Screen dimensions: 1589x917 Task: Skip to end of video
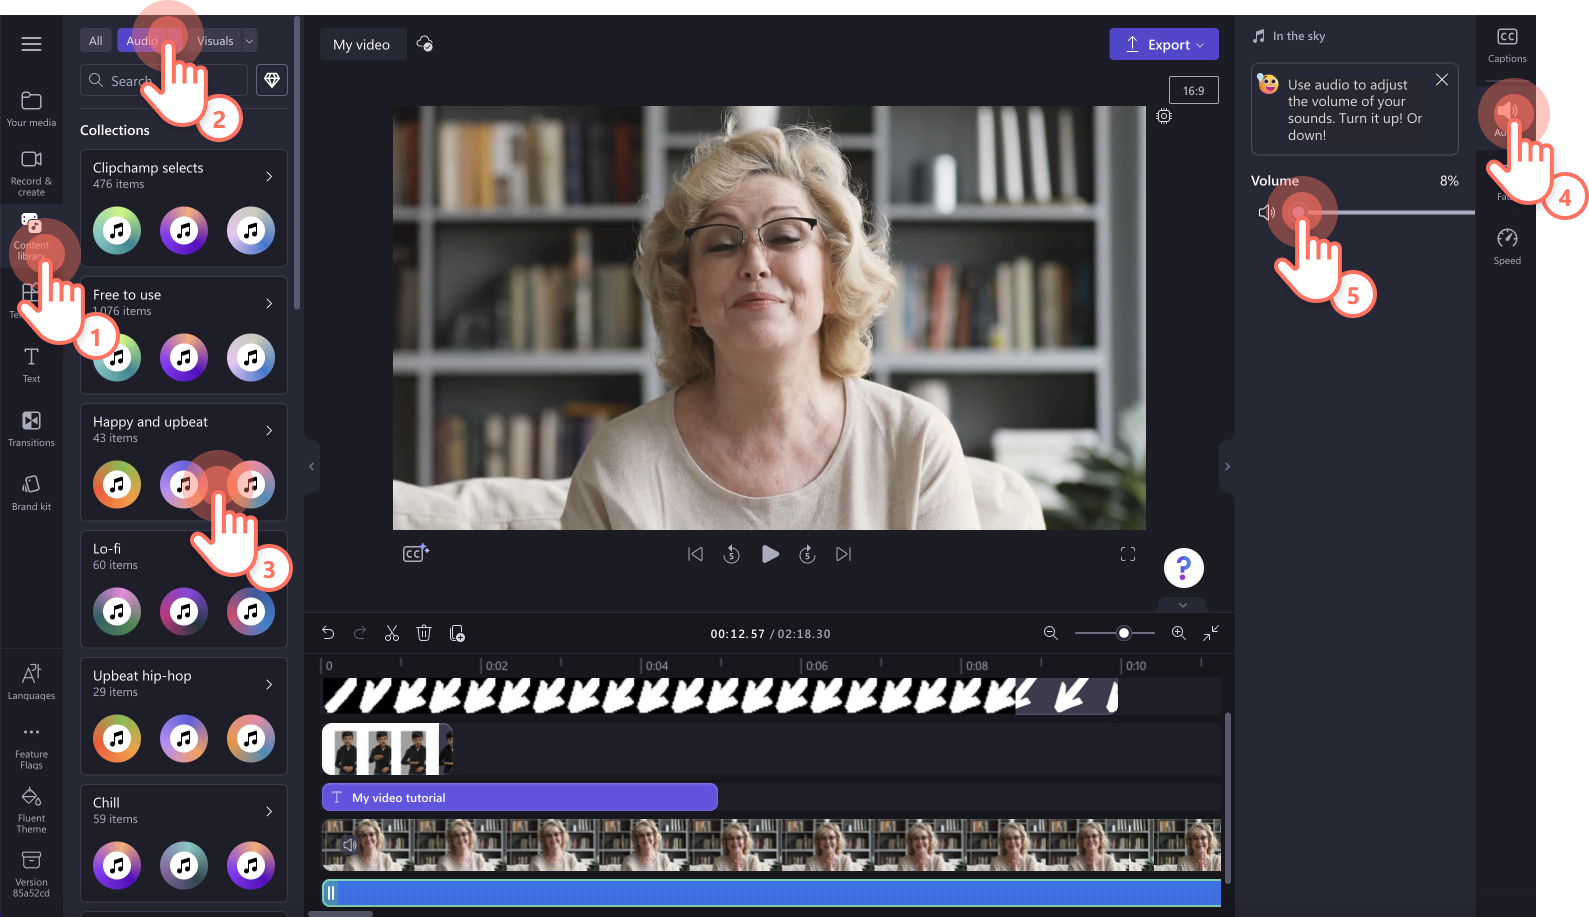pyautogui.click(x=844, y=554)
